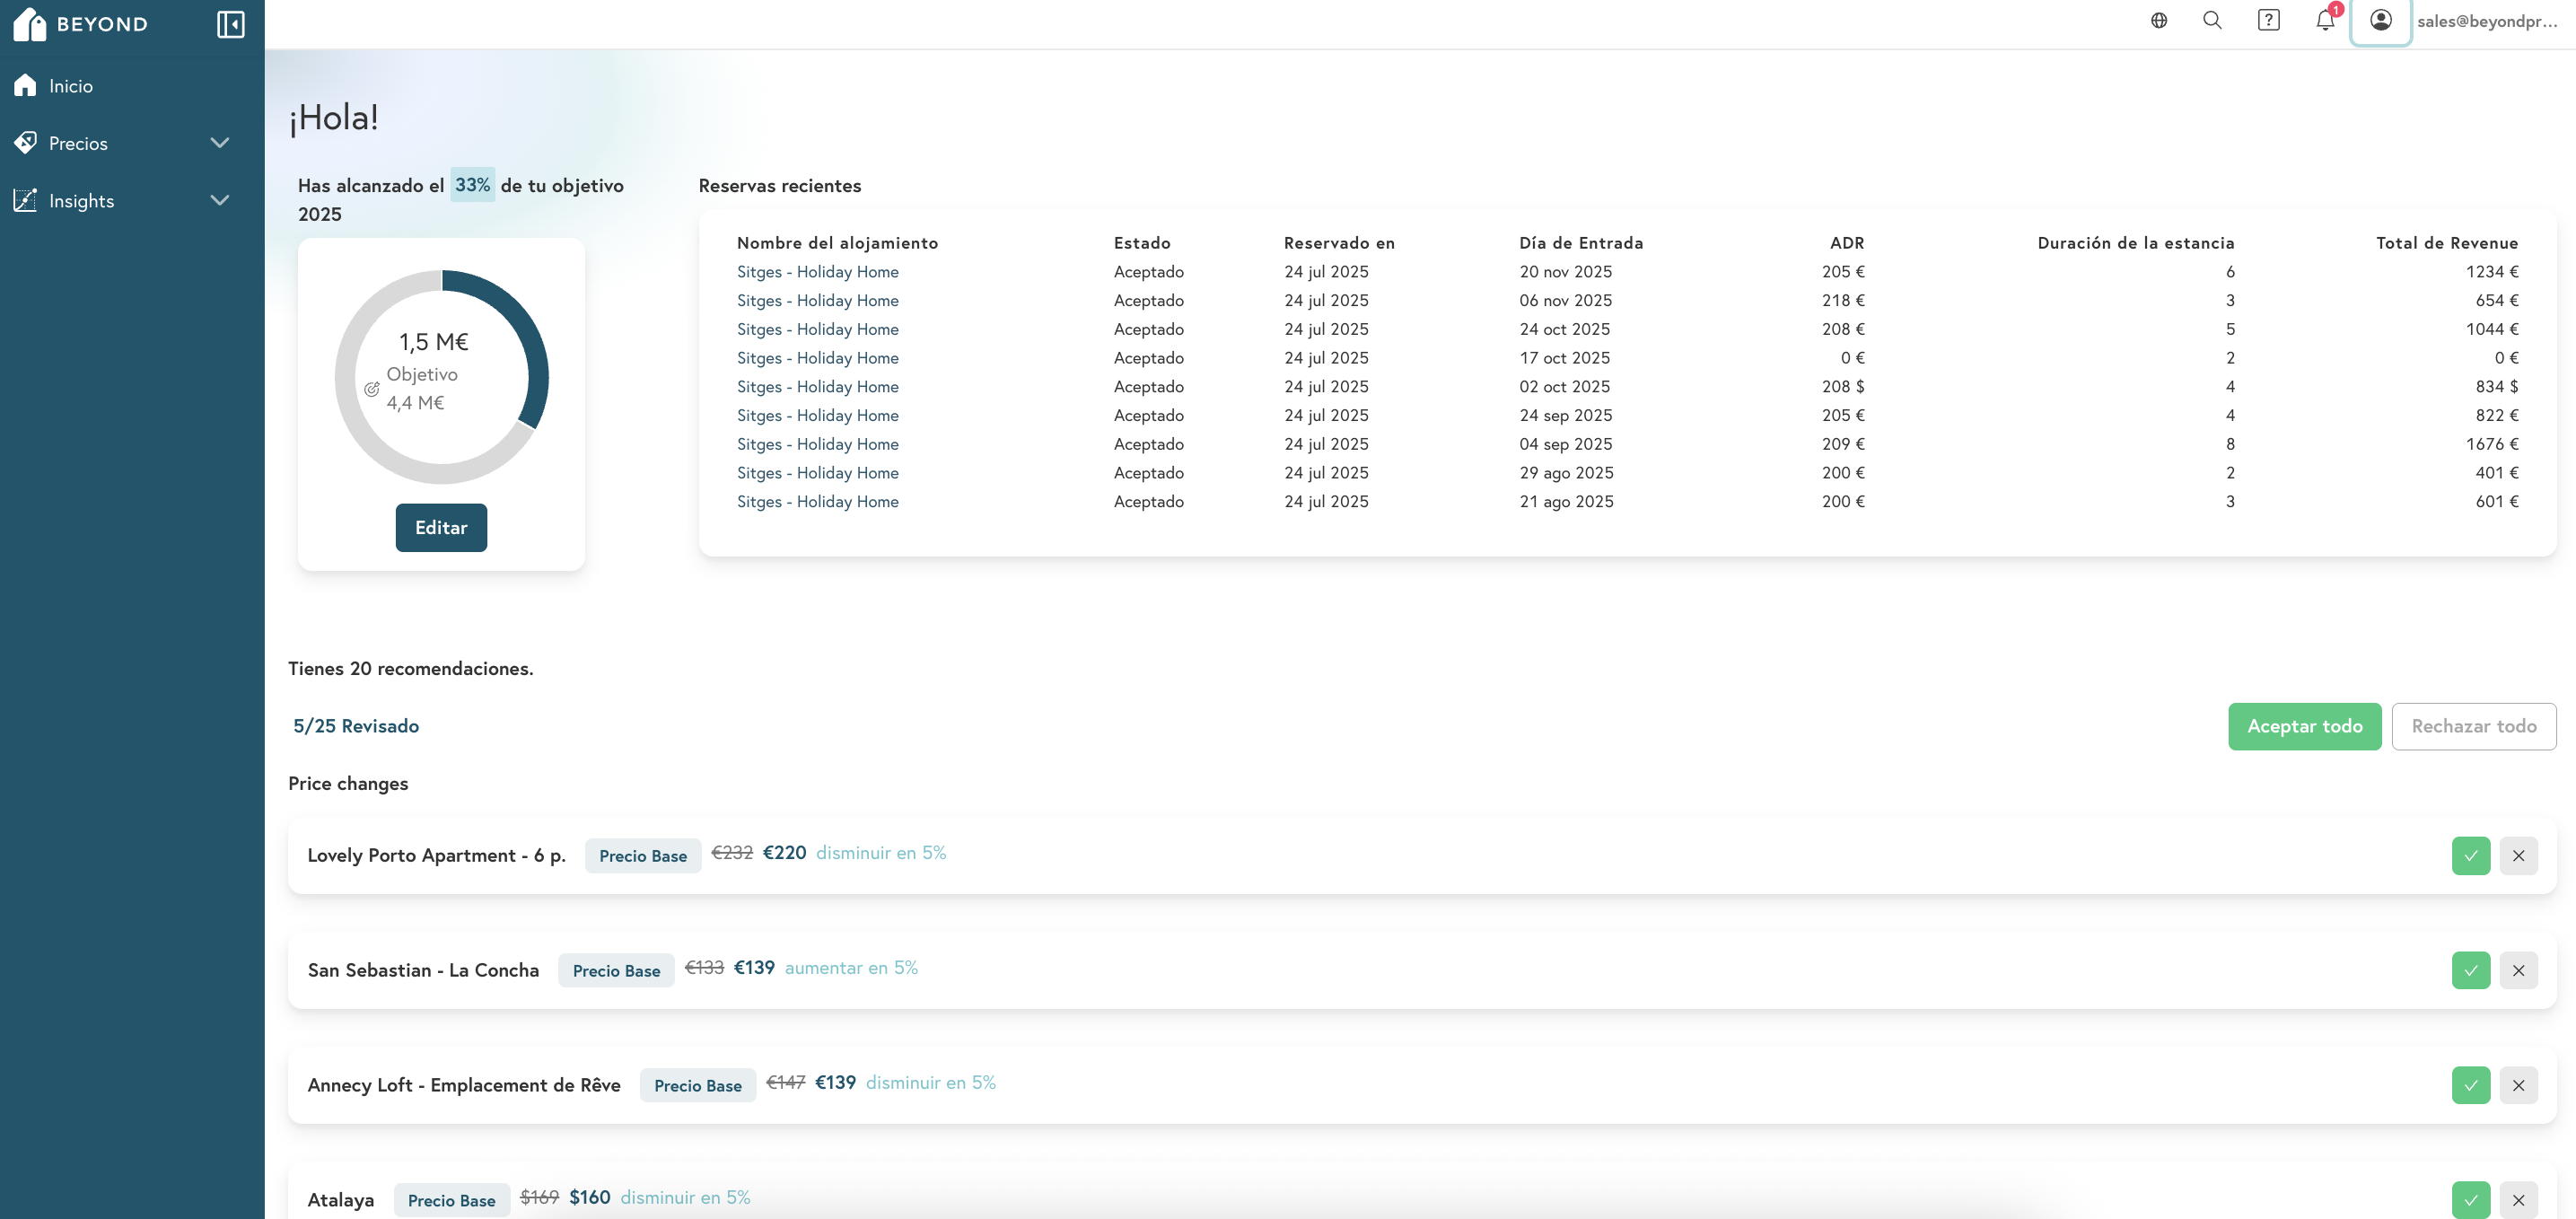This screenshot has width=2576, height=1219.
Task: Open the user account avatar icon
Action: click(x=2380, y=20)
